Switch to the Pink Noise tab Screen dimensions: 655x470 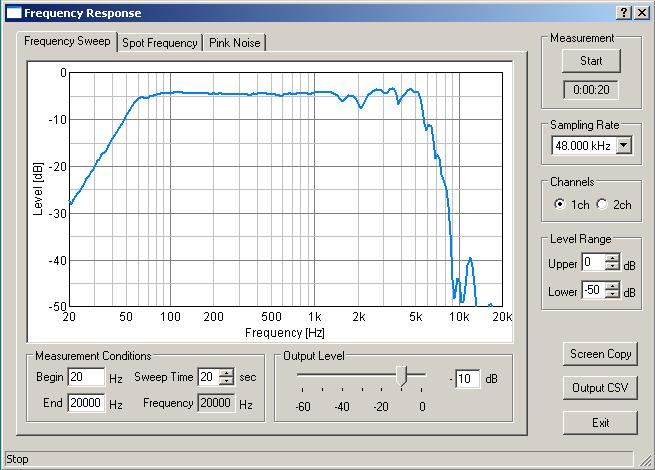click(235, 43)
